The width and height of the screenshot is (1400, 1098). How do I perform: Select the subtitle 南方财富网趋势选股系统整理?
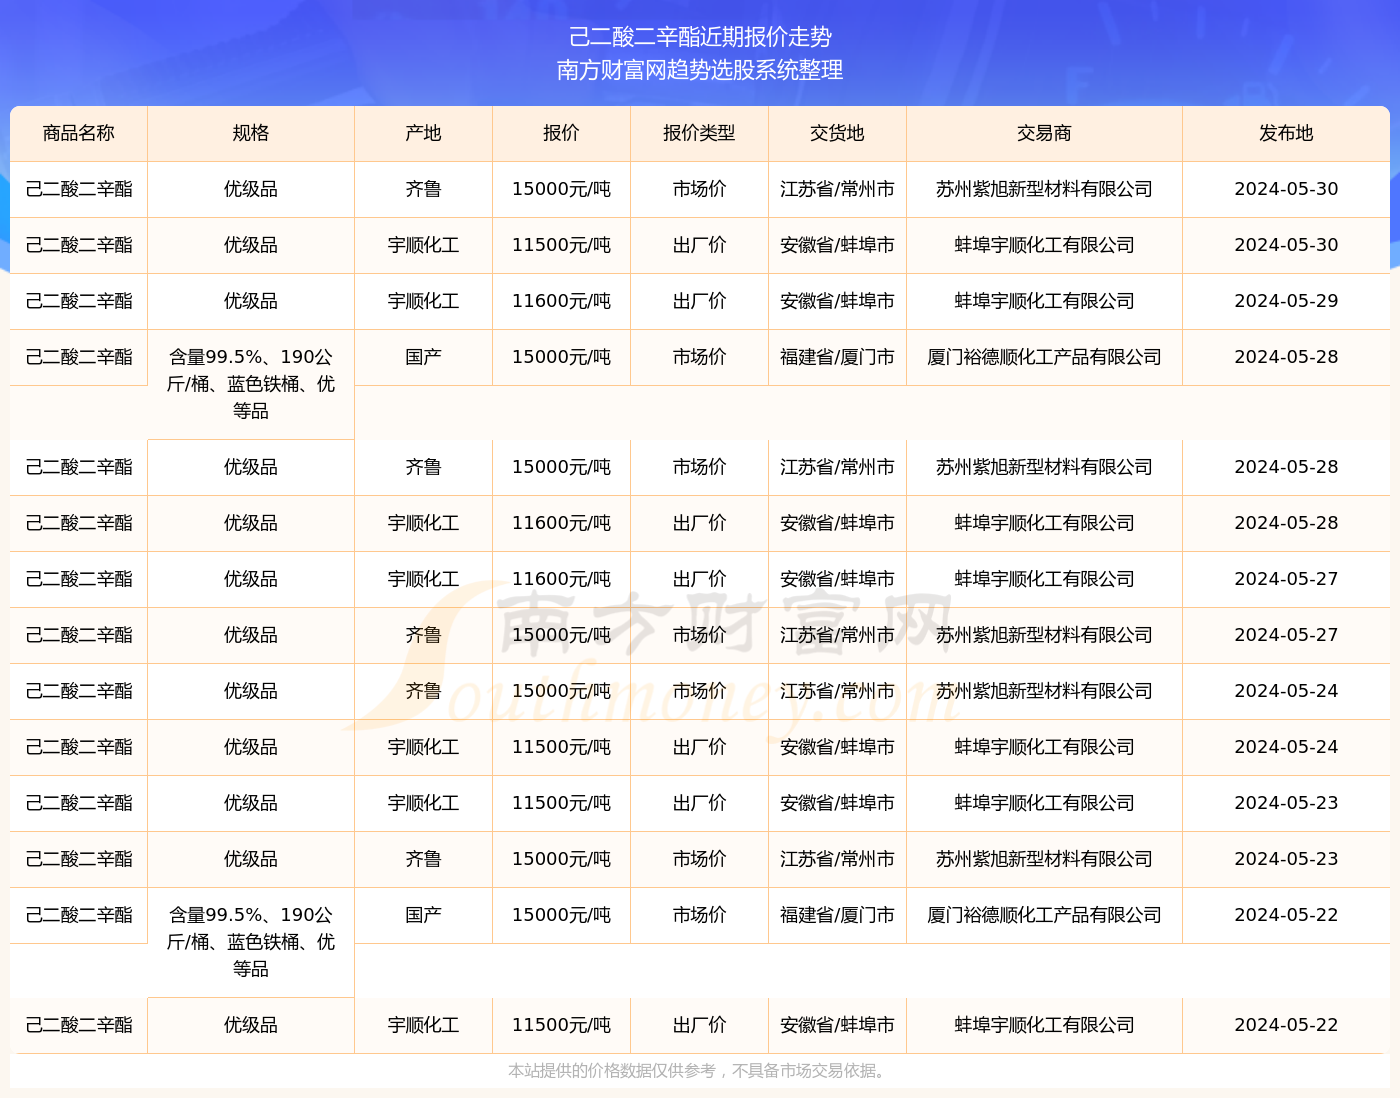tap(700, 70)
